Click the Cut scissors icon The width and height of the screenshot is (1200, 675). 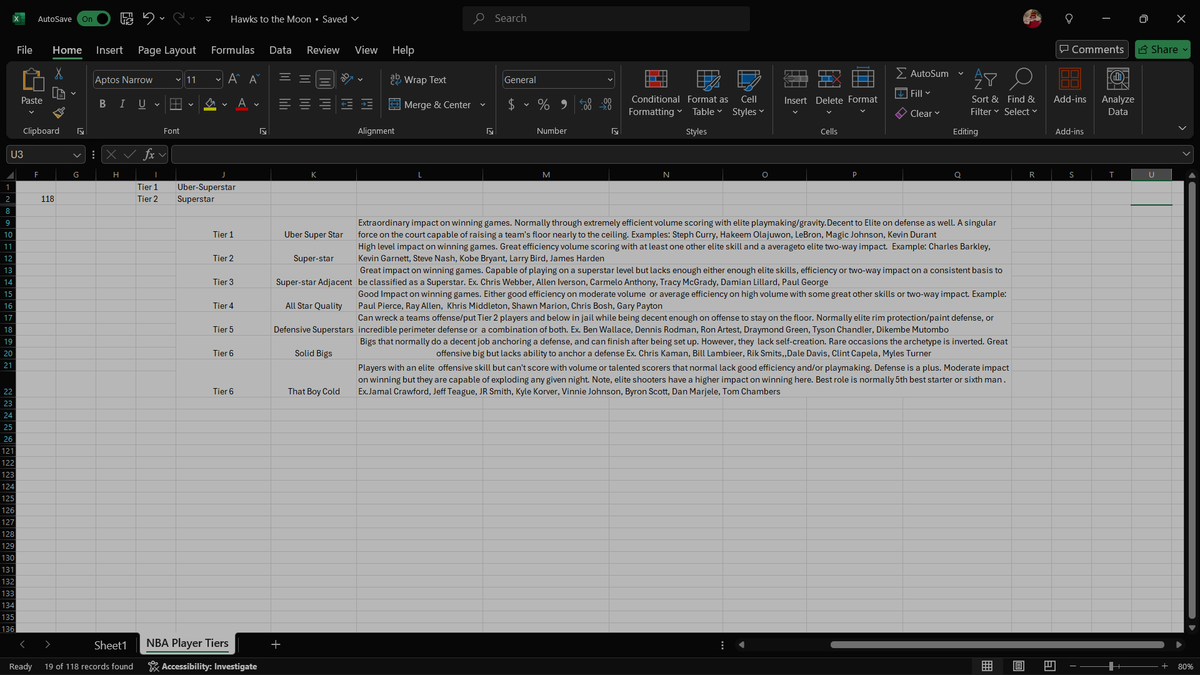[x=59, y=73]
